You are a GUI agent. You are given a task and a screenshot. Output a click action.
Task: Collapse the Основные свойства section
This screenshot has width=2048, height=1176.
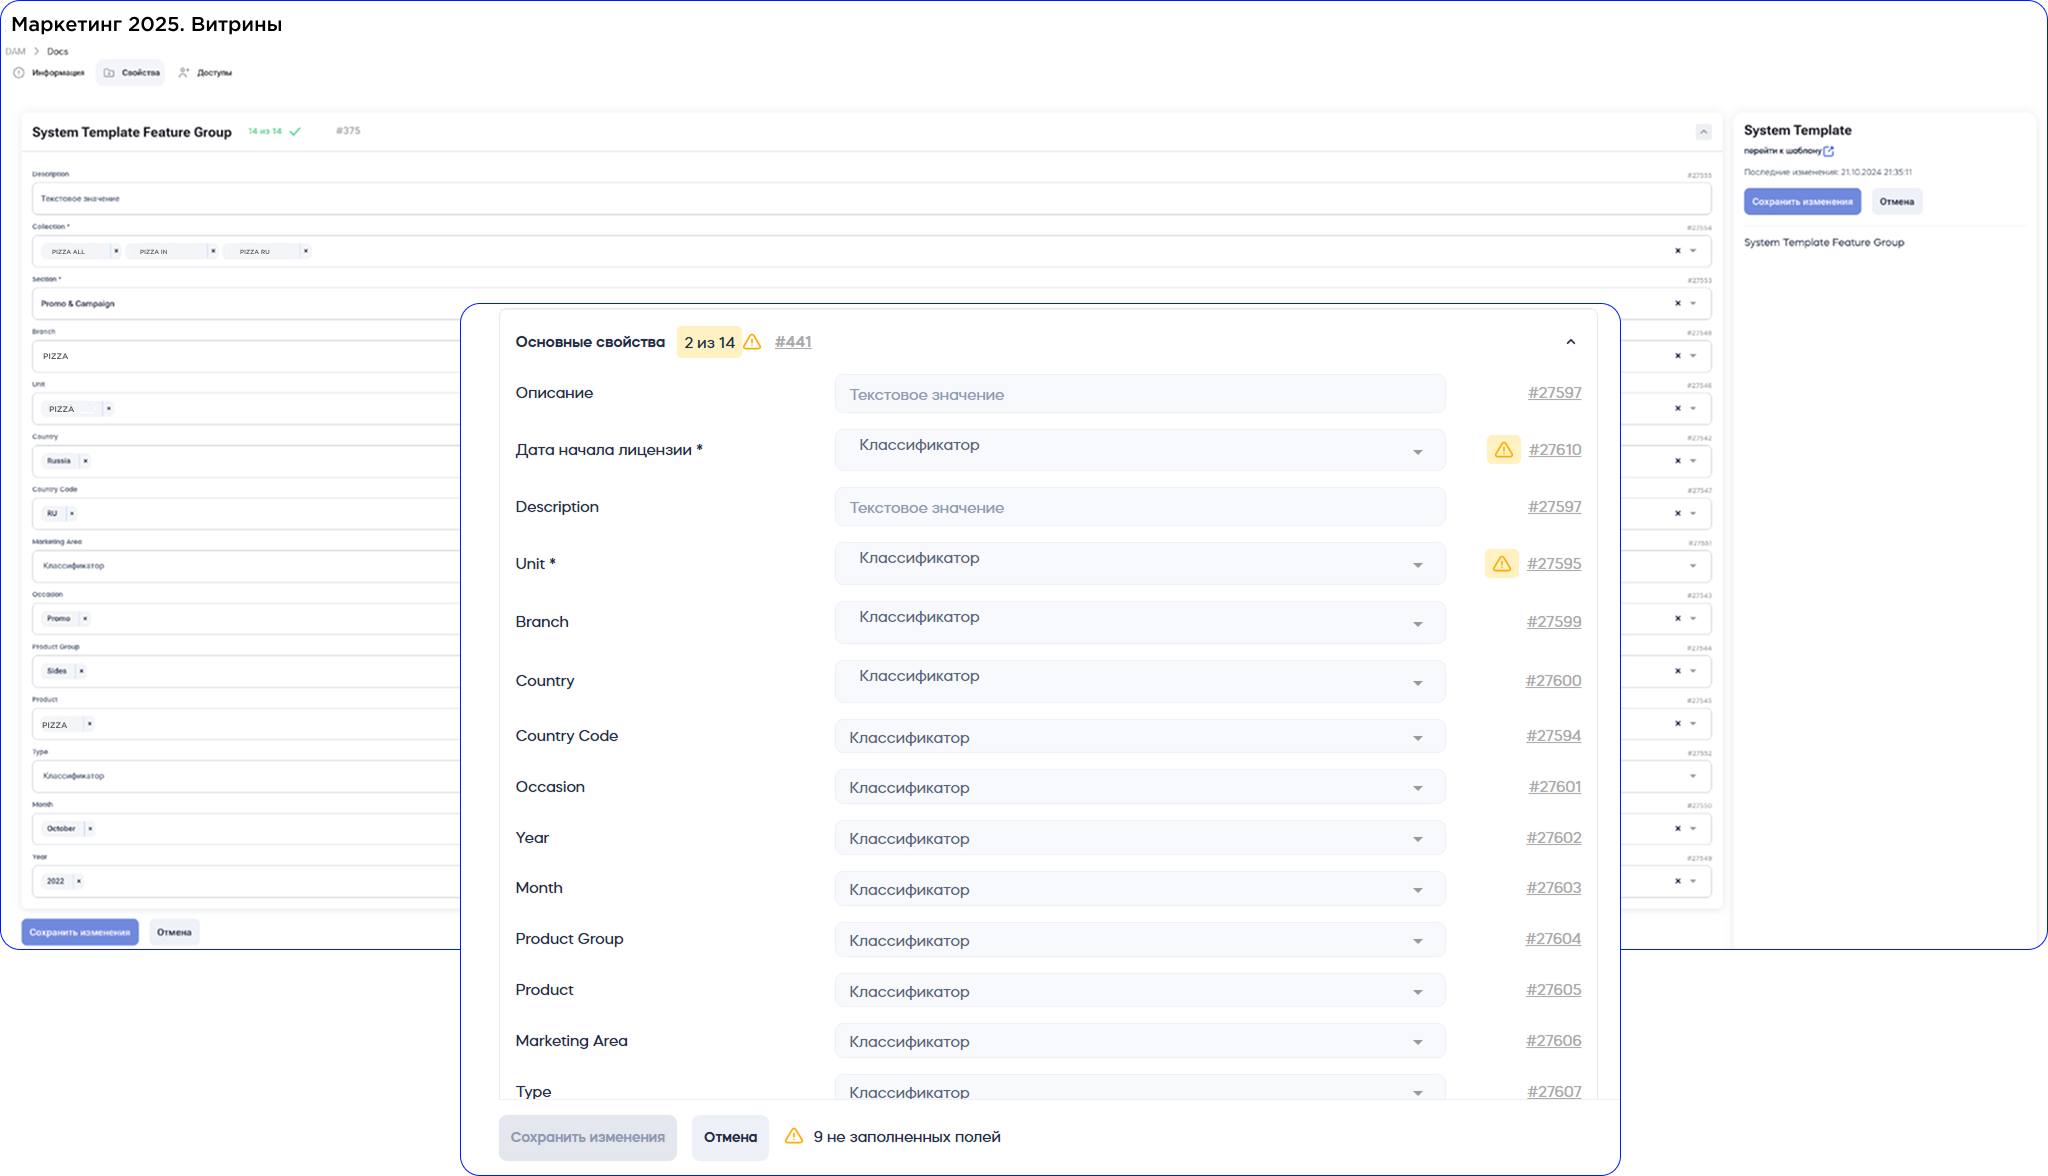(1570, 342)
